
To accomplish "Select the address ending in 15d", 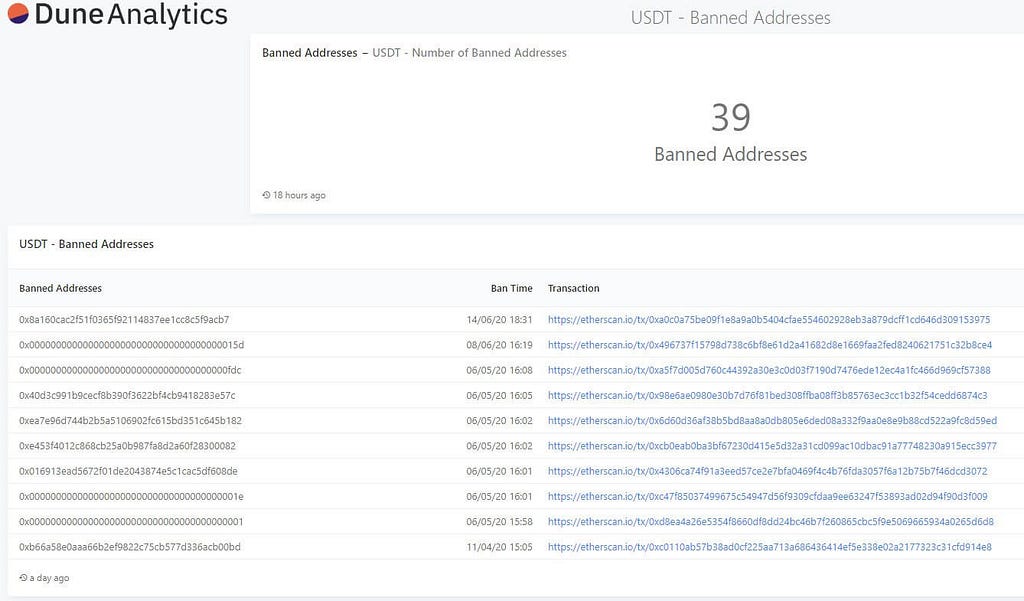I will (131, 345).
